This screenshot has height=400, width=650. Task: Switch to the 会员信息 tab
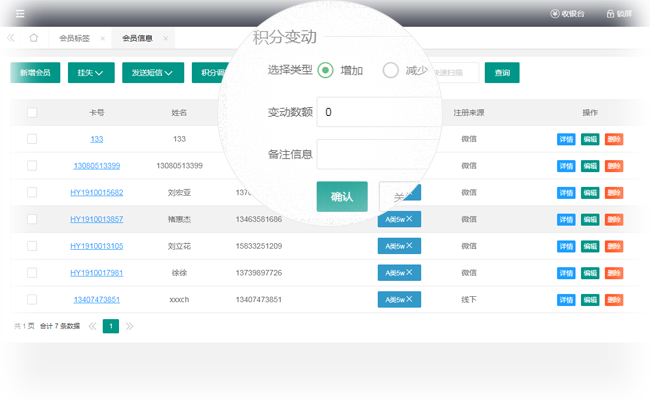point(138,39)
